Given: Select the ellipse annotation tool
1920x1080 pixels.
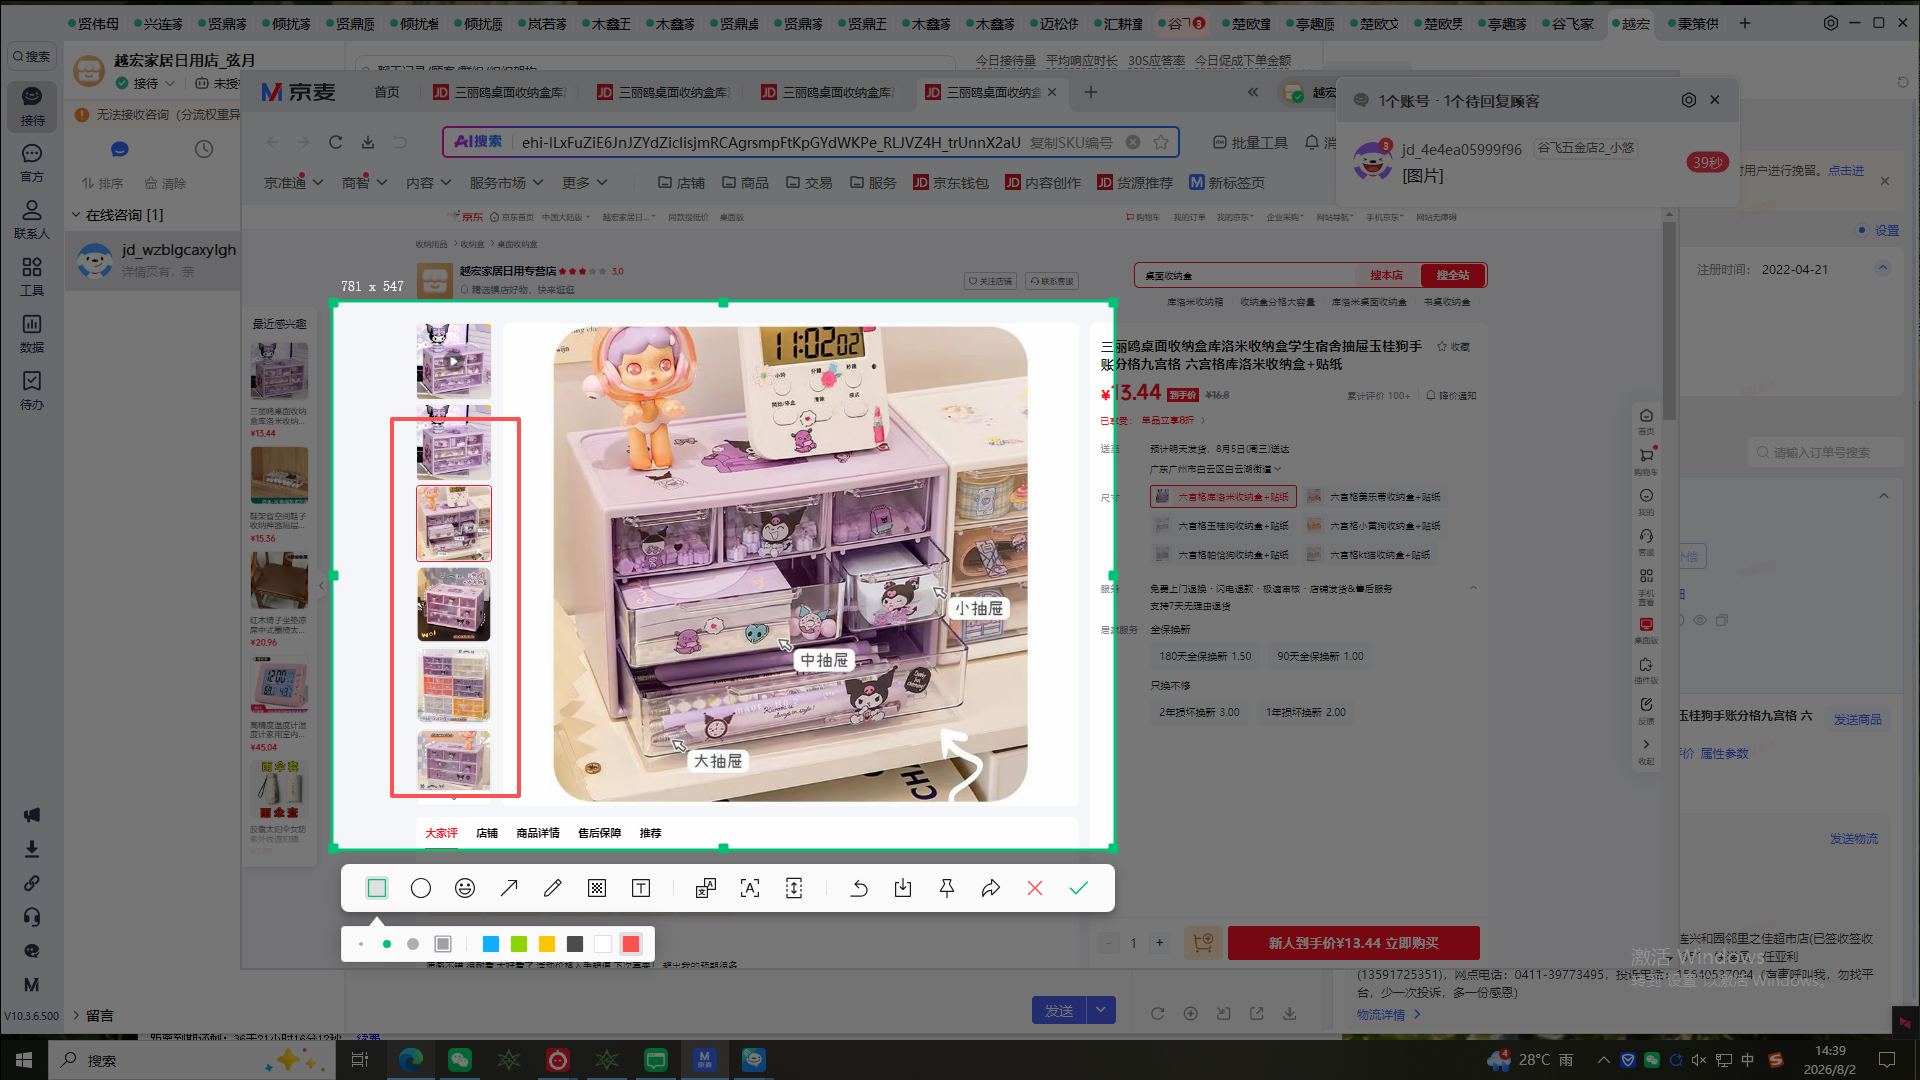Looking at the screenshot, I should click(421, 888).
